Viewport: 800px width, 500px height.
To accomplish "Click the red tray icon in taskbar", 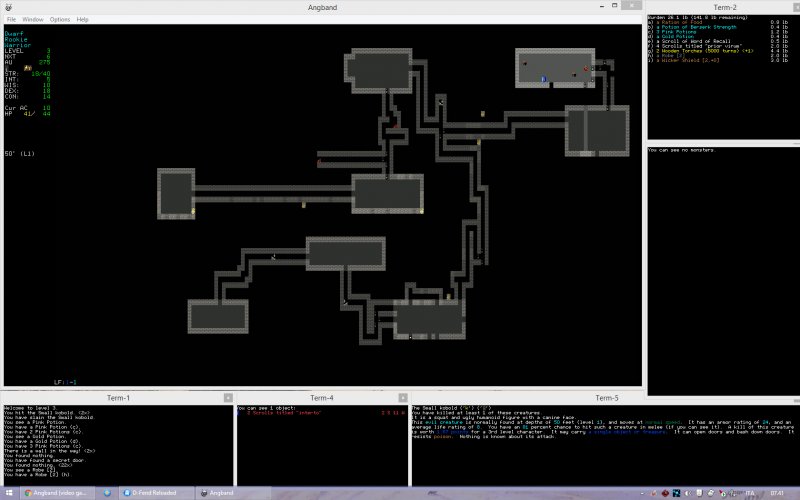I will click(x=665, y=493).
